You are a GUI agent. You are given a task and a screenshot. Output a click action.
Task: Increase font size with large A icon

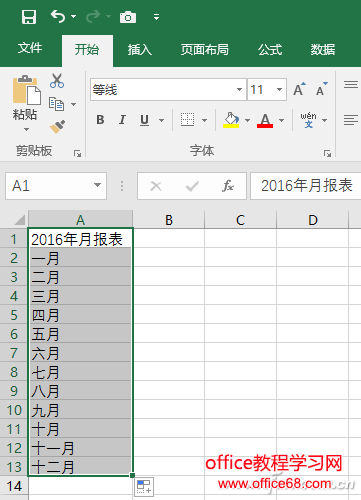click(299, 89)
